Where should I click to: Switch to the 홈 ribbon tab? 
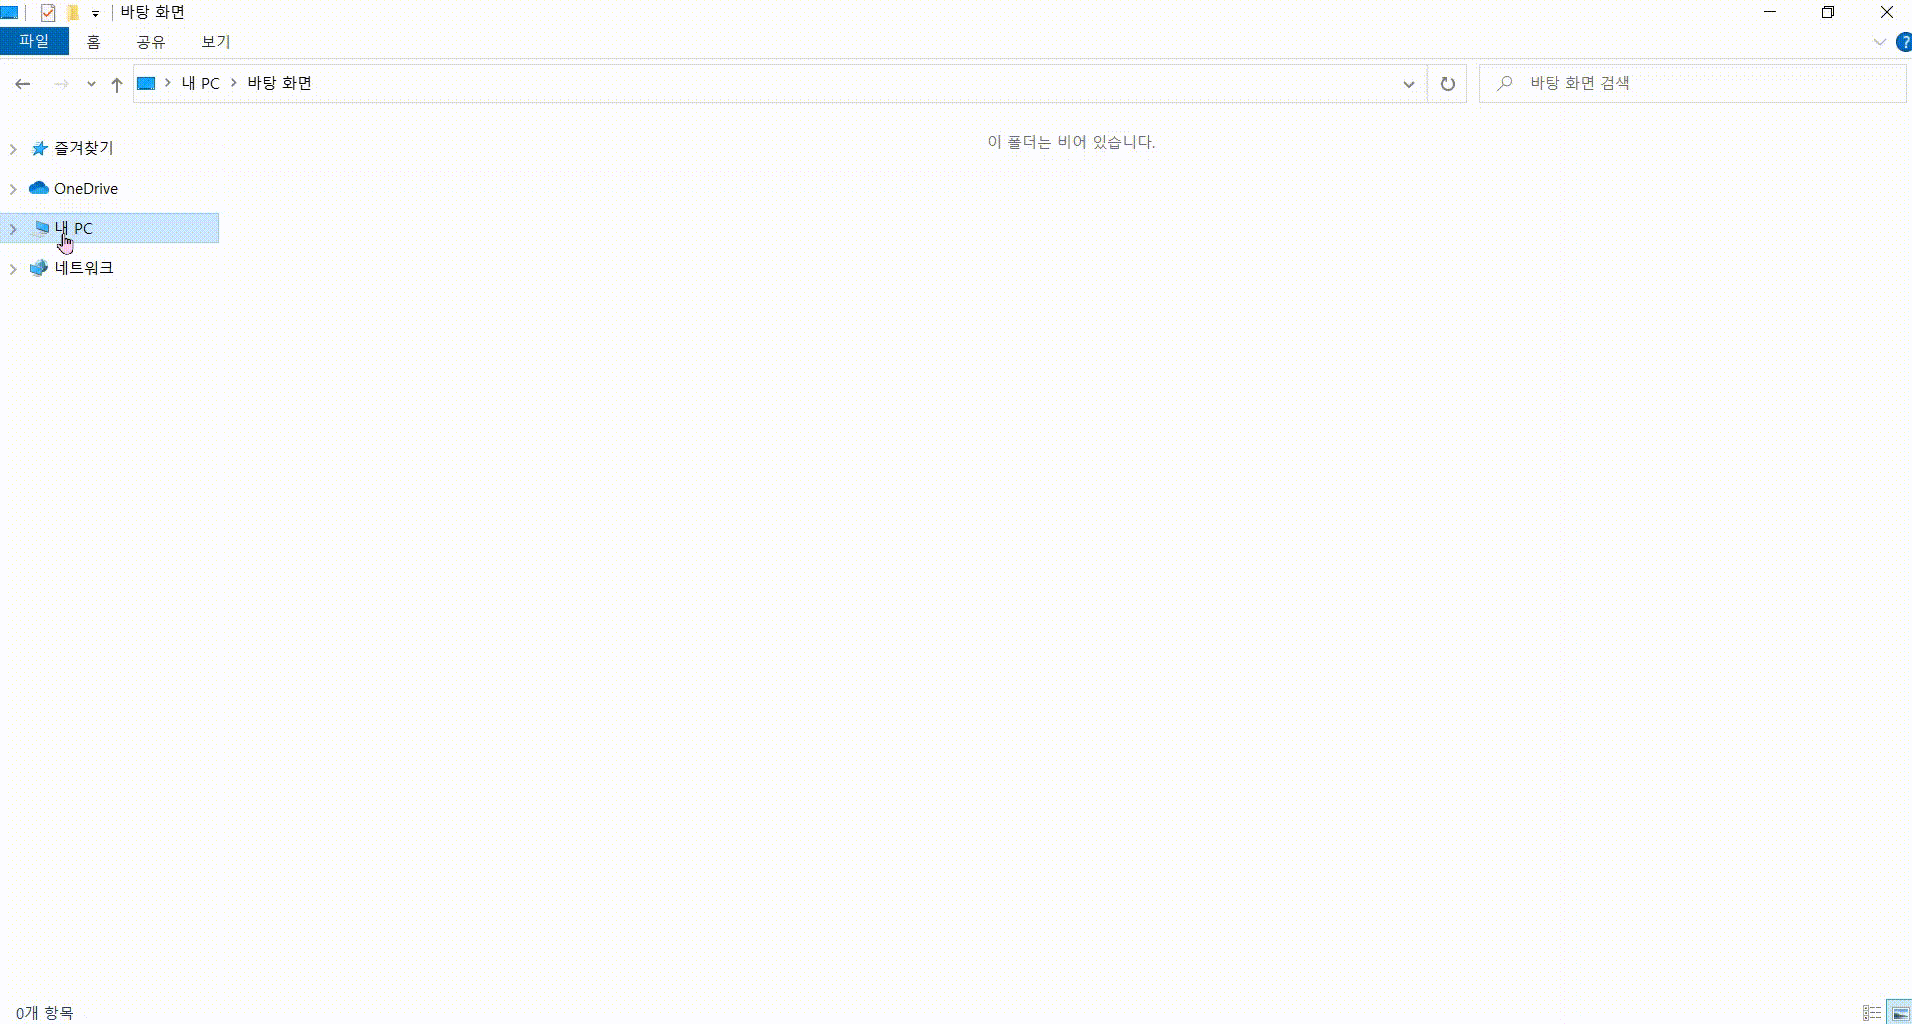click(x=93, y=42)
